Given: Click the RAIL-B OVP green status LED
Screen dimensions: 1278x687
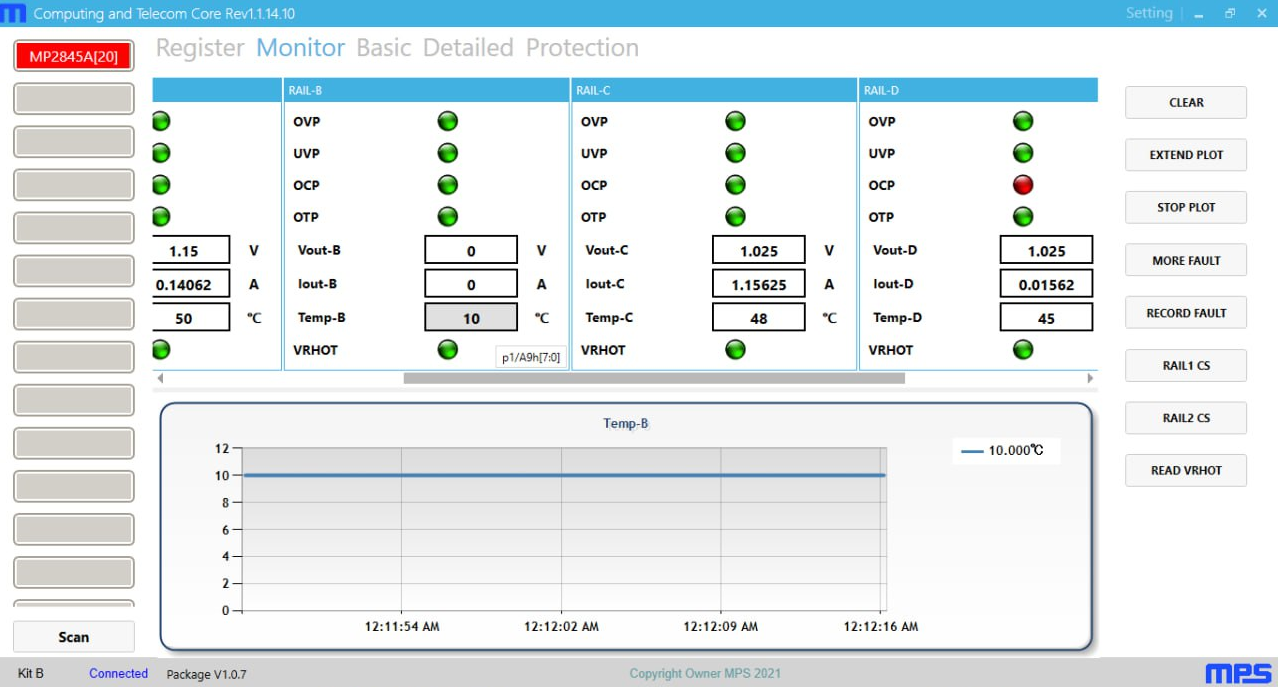Looking at the screenshot, I should [x=447, y=121].
